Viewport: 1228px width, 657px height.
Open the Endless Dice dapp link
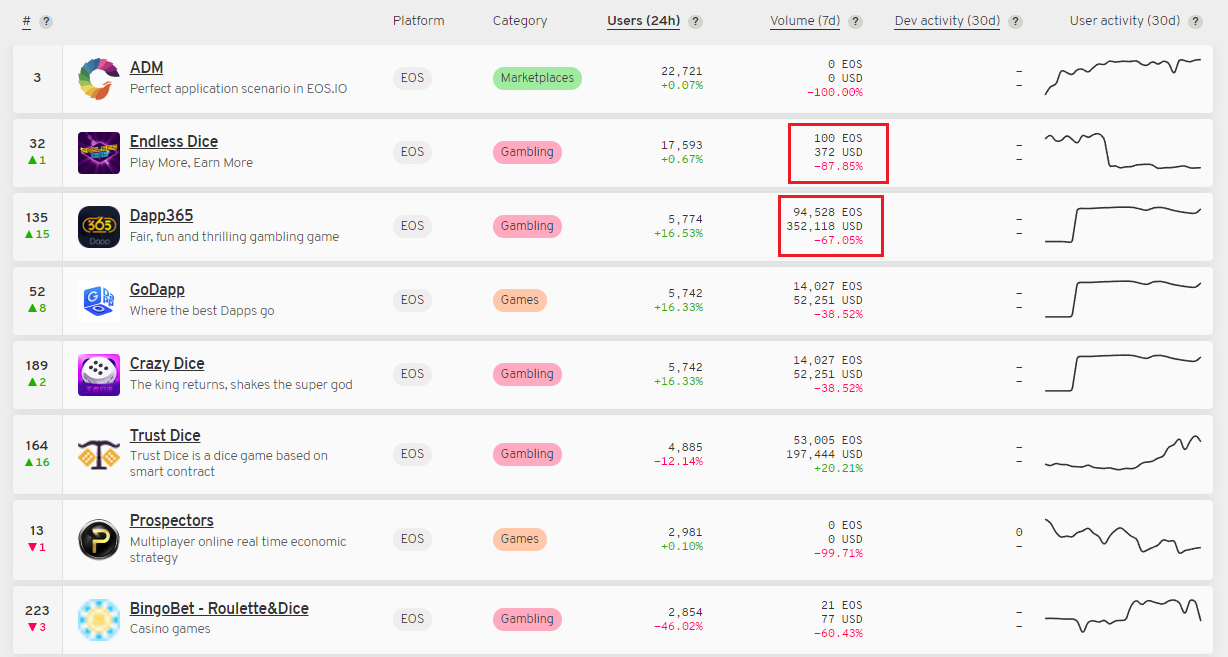(x=174, y=142)
